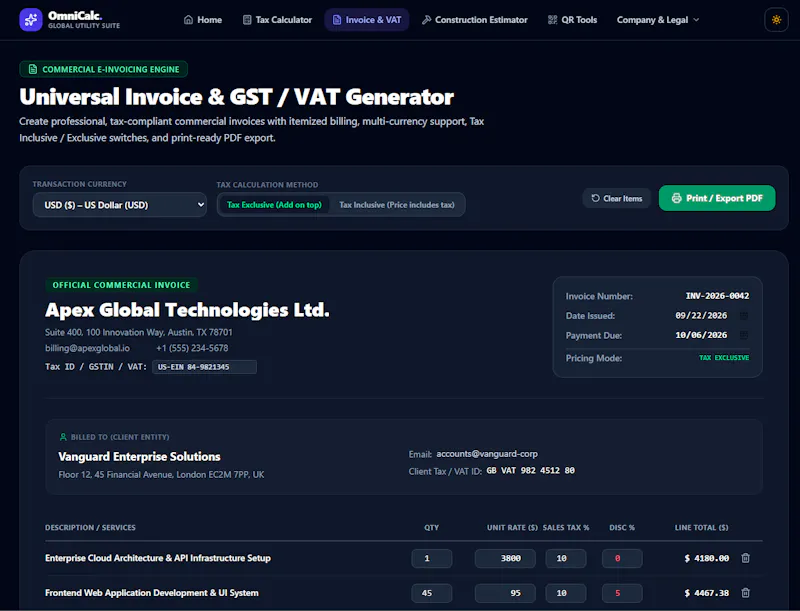Image resolution: width=800 pixels, height=611 pixels.
Task: Edit sales tax field in Enterprise Cloud row
Action: (566, 558)
